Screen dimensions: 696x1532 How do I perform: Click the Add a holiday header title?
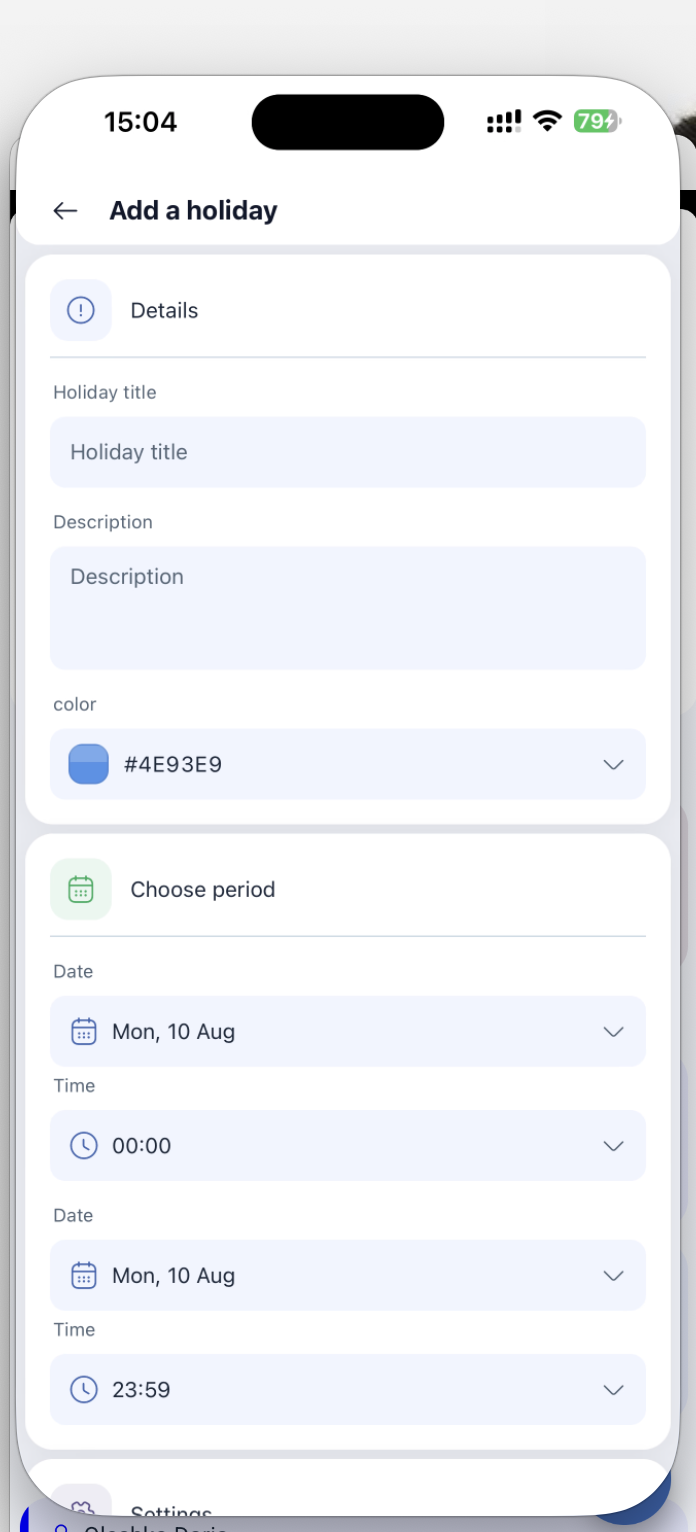[x=193, y=210]
